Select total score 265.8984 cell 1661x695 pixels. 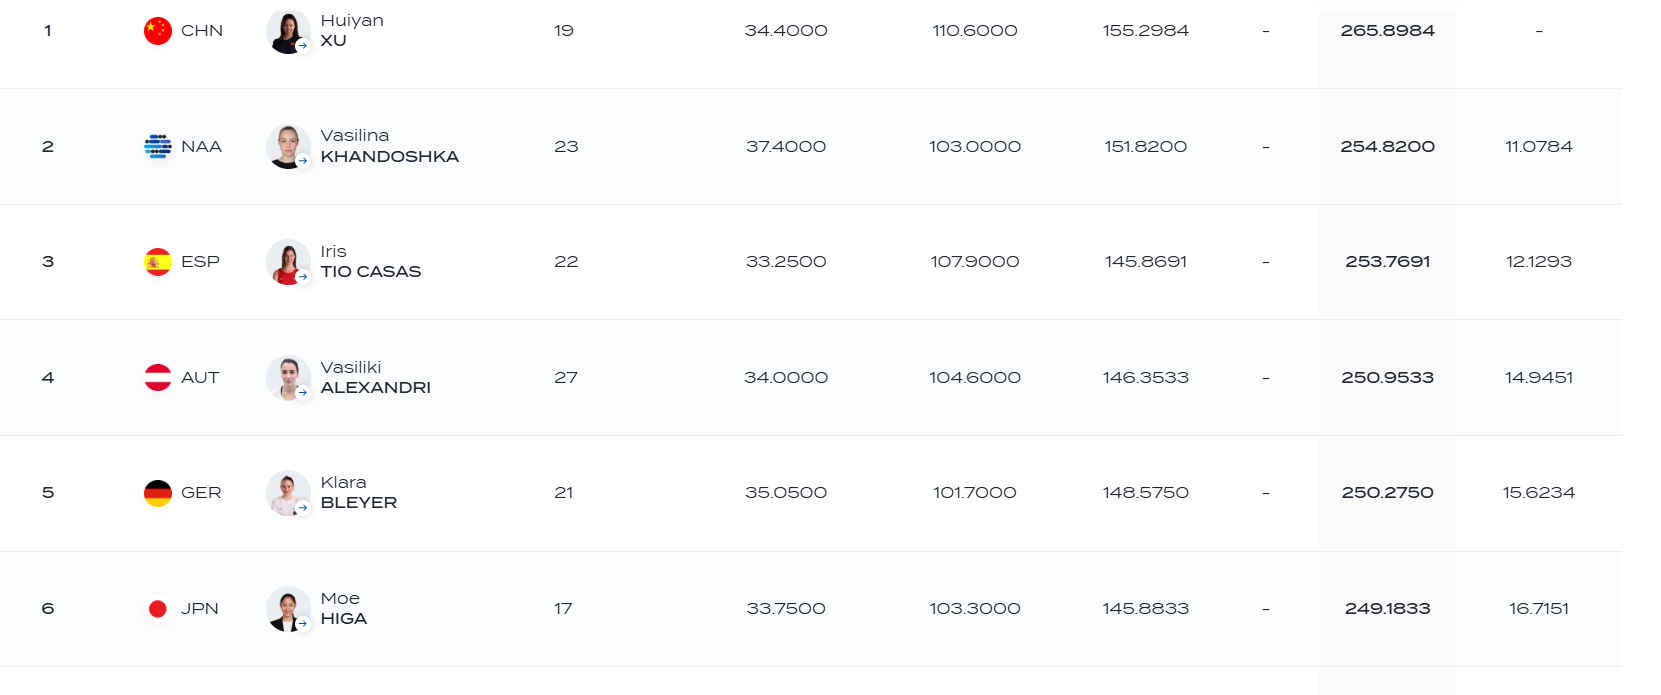[1387, 31]
